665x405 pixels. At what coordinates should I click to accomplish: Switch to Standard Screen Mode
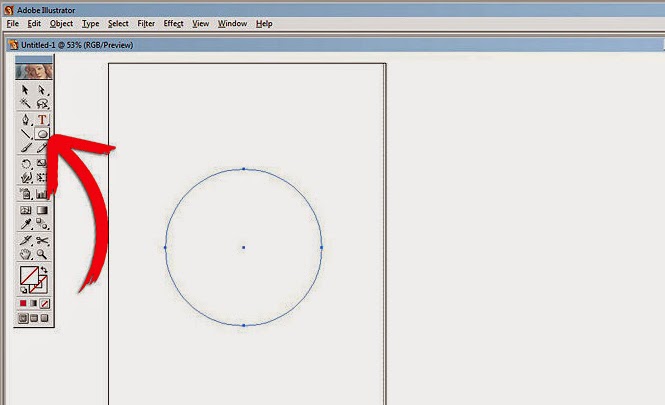tap(23, 318)
